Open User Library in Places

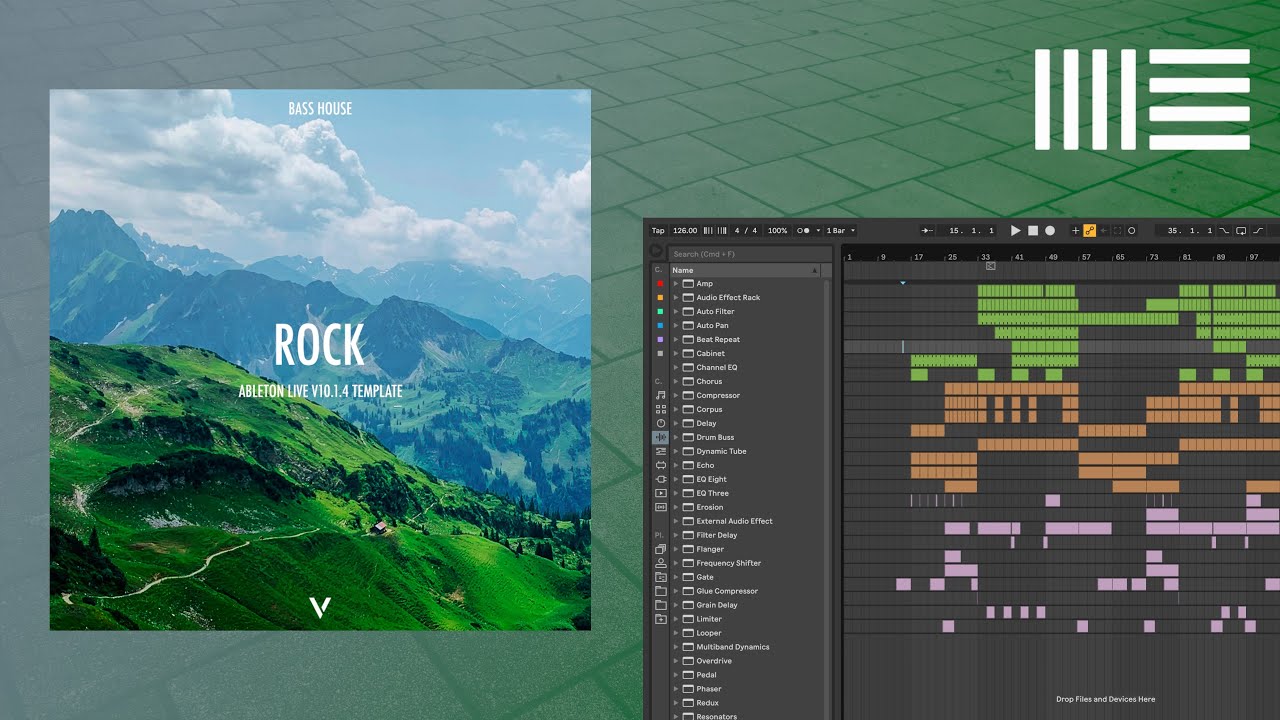pos(660,563)
